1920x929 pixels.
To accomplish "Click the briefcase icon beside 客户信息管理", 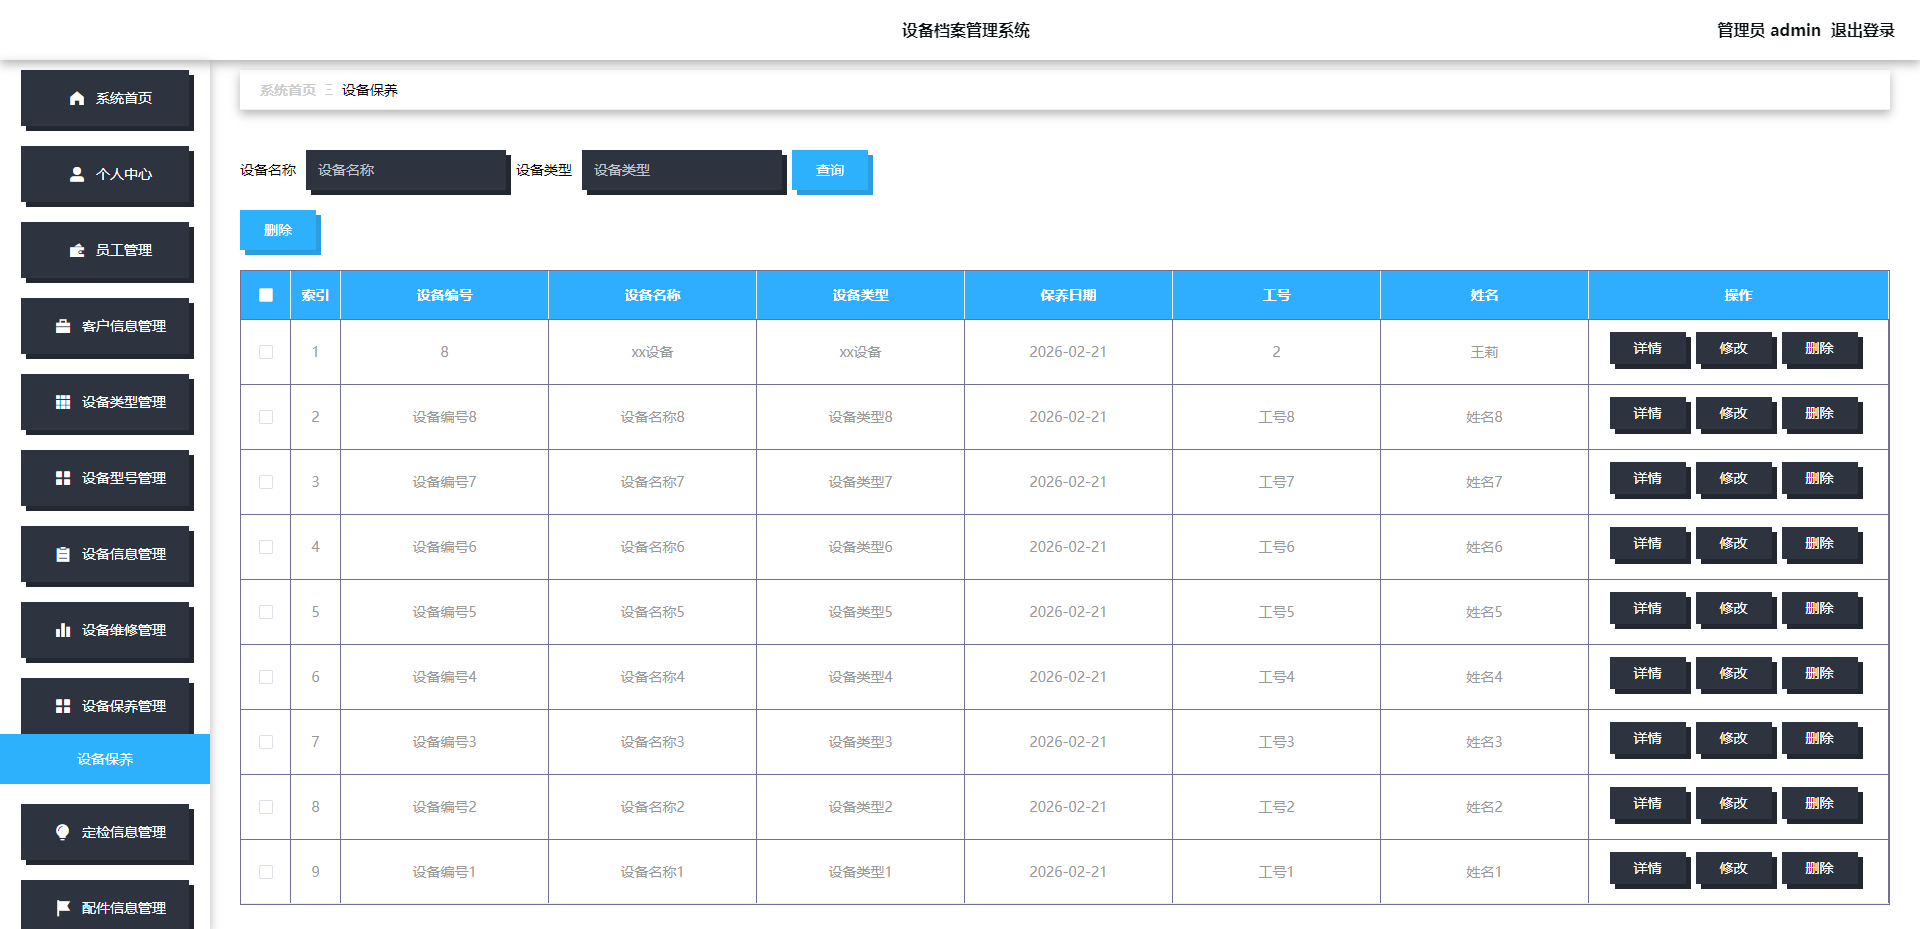I will click(63, 326).
